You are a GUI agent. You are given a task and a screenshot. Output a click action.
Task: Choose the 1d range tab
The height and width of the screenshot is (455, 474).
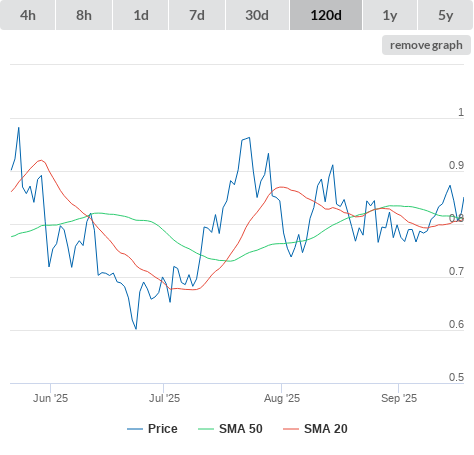141,15
